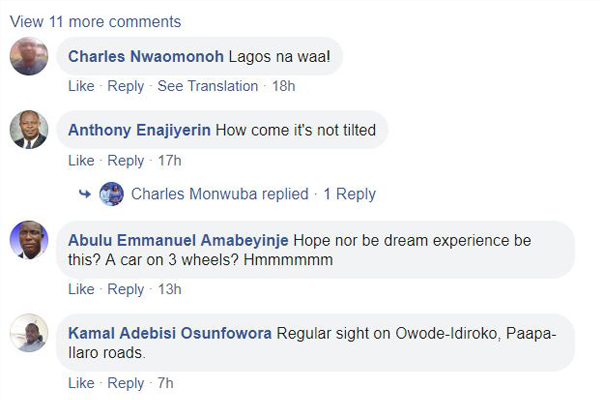This screenshot has height=400, width=600.
Task: See Translation of Lagos na waa comment
Action: click(x=208, y=86)
